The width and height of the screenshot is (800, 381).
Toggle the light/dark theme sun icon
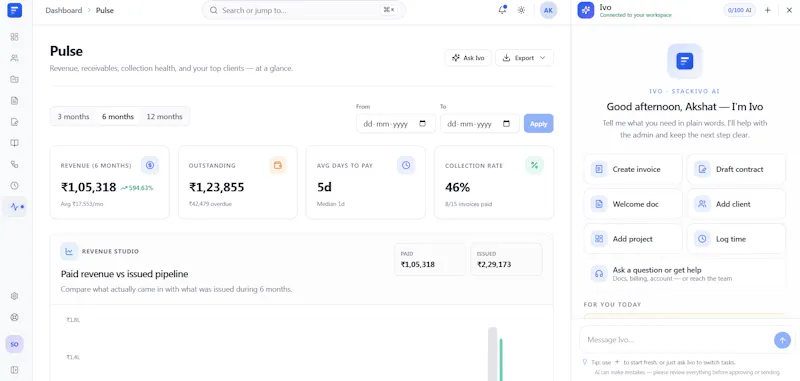[521, 10]
